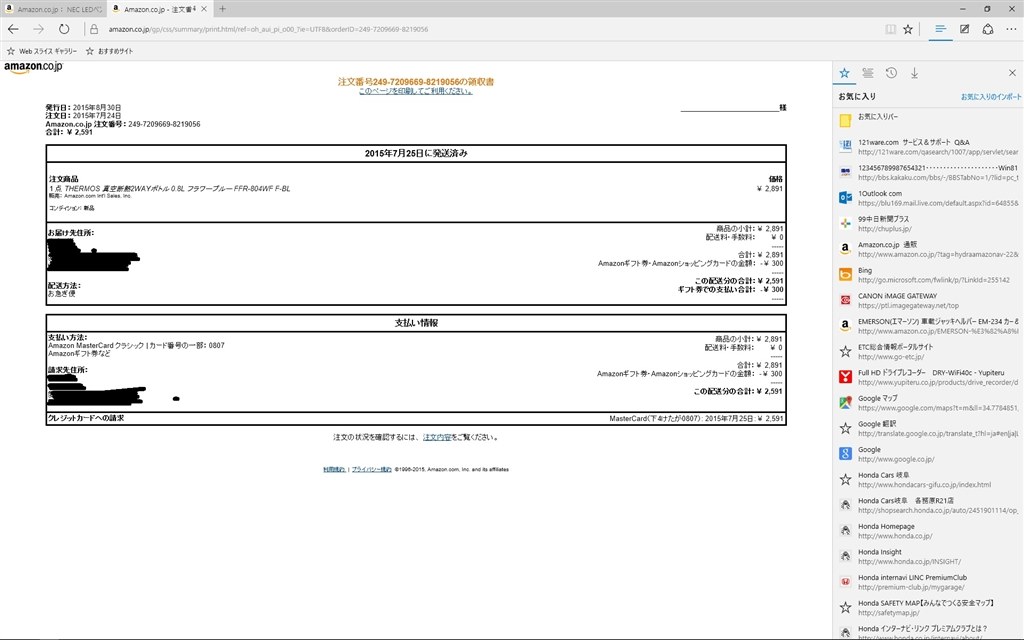The image size is (1024, 640).
Task: Open the CANON iMAGE GATEWAY favorite
Action: (929, 300)
